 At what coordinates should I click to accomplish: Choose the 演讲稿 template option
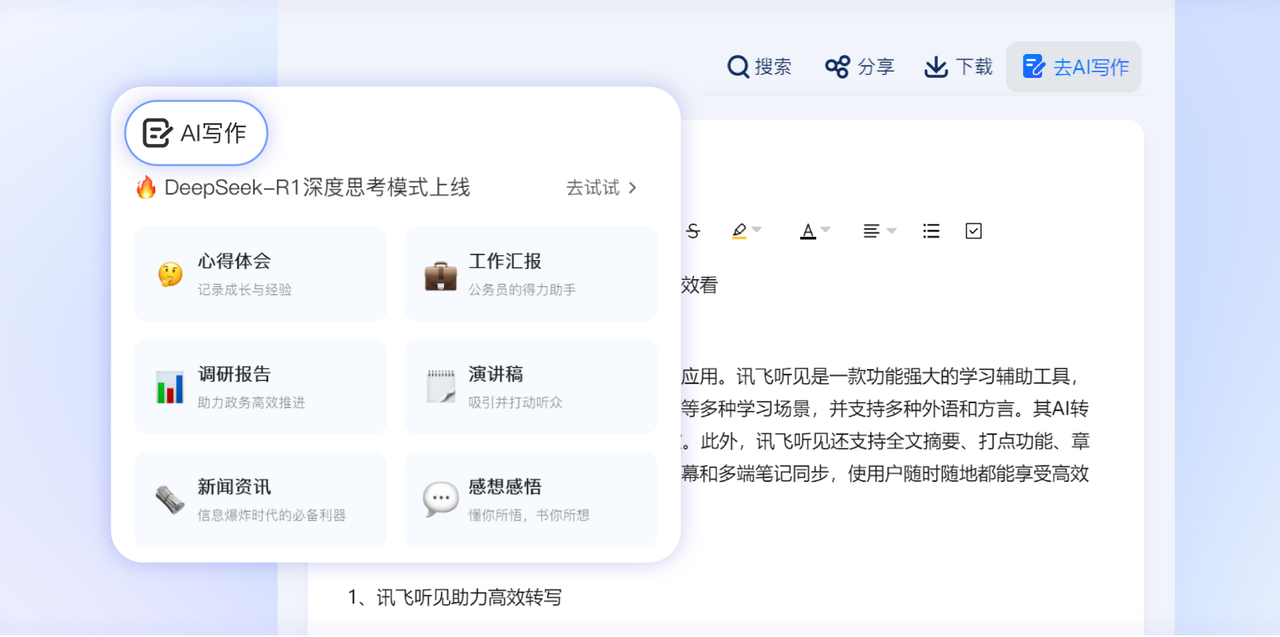click(x=530, y=387)
